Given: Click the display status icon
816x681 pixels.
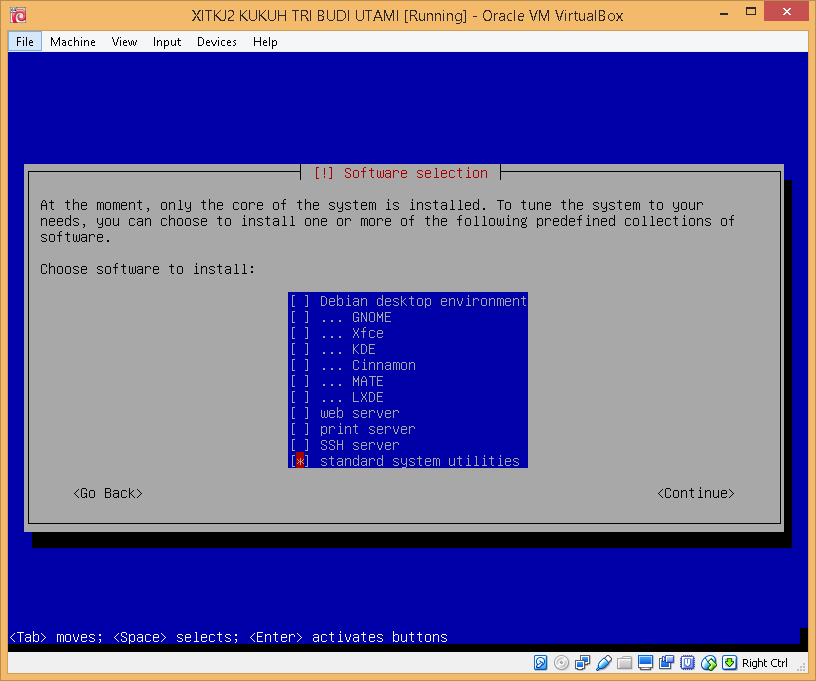Looking at the screenshot, I should (x=645, y=663).
